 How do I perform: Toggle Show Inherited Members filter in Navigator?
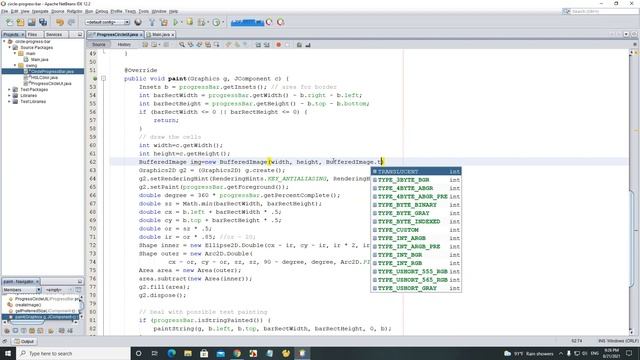point(7,331)
